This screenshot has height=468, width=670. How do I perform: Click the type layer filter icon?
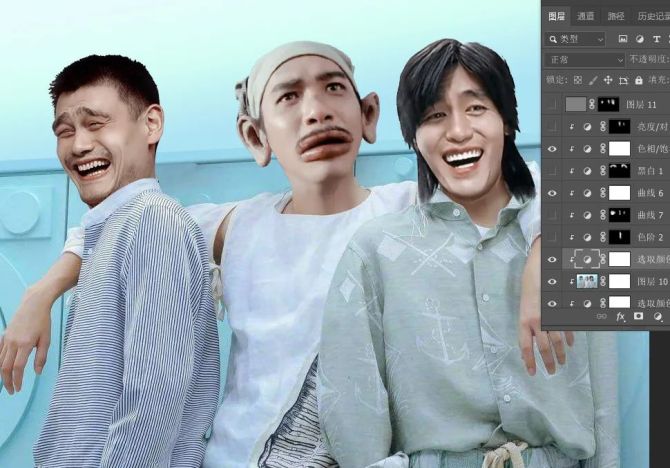[656, 39]
